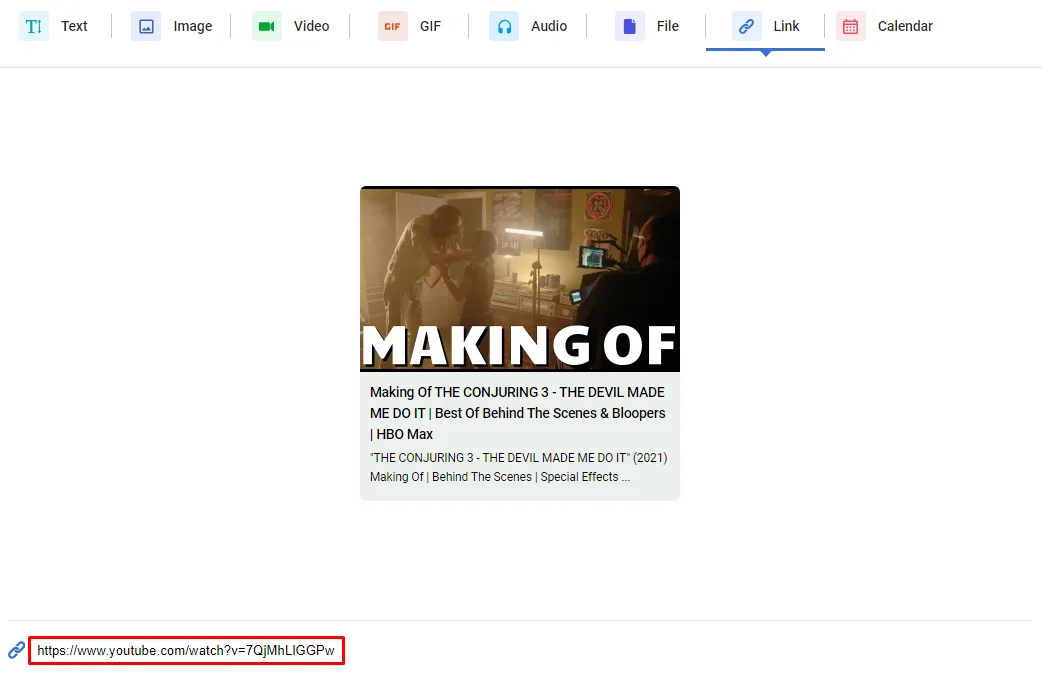Screen dimensions: 1042x675
Task: Click the File document icon
Action: coord(629,27)
